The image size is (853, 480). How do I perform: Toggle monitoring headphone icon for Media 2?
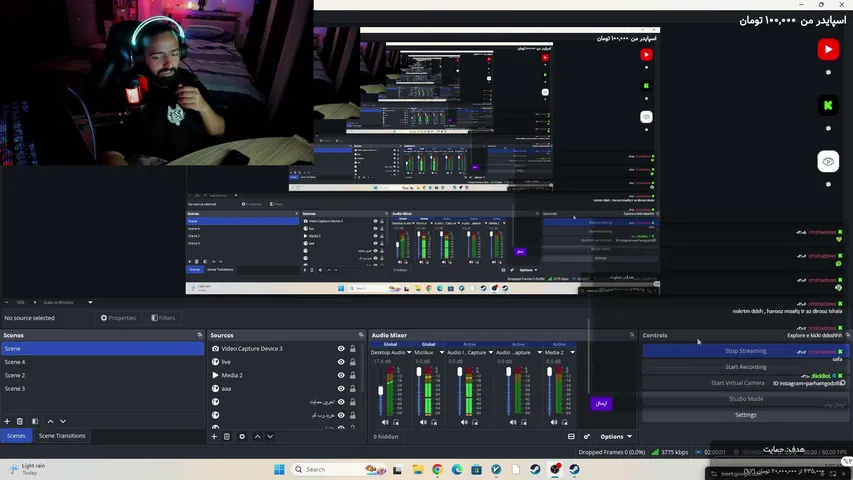[x=565, y=422]
